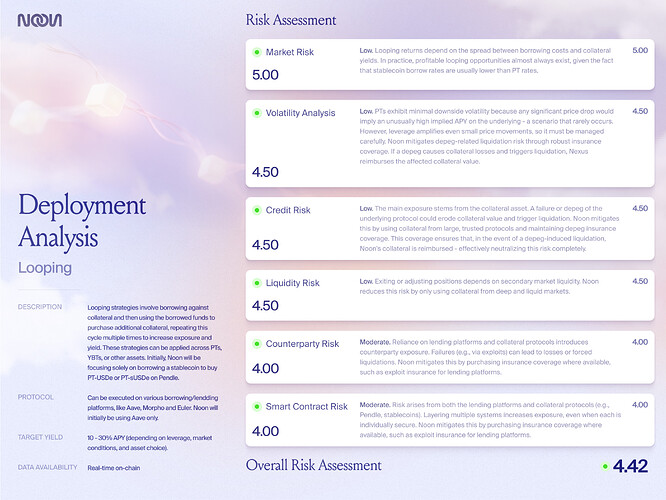
Task: Click the large 4.50 Liquidity Risk score
Action: 265,305
